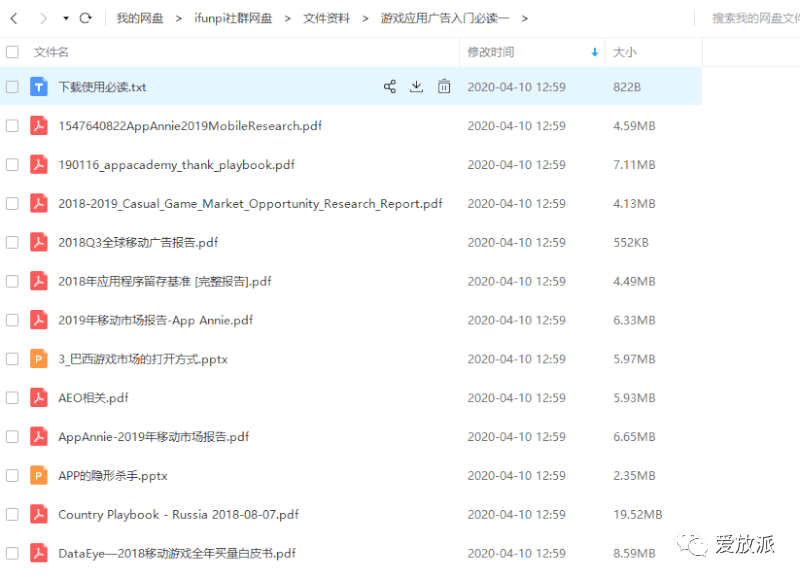800x579 pixels.
Task: Sort files by 大小 column header
Action: 624,52
